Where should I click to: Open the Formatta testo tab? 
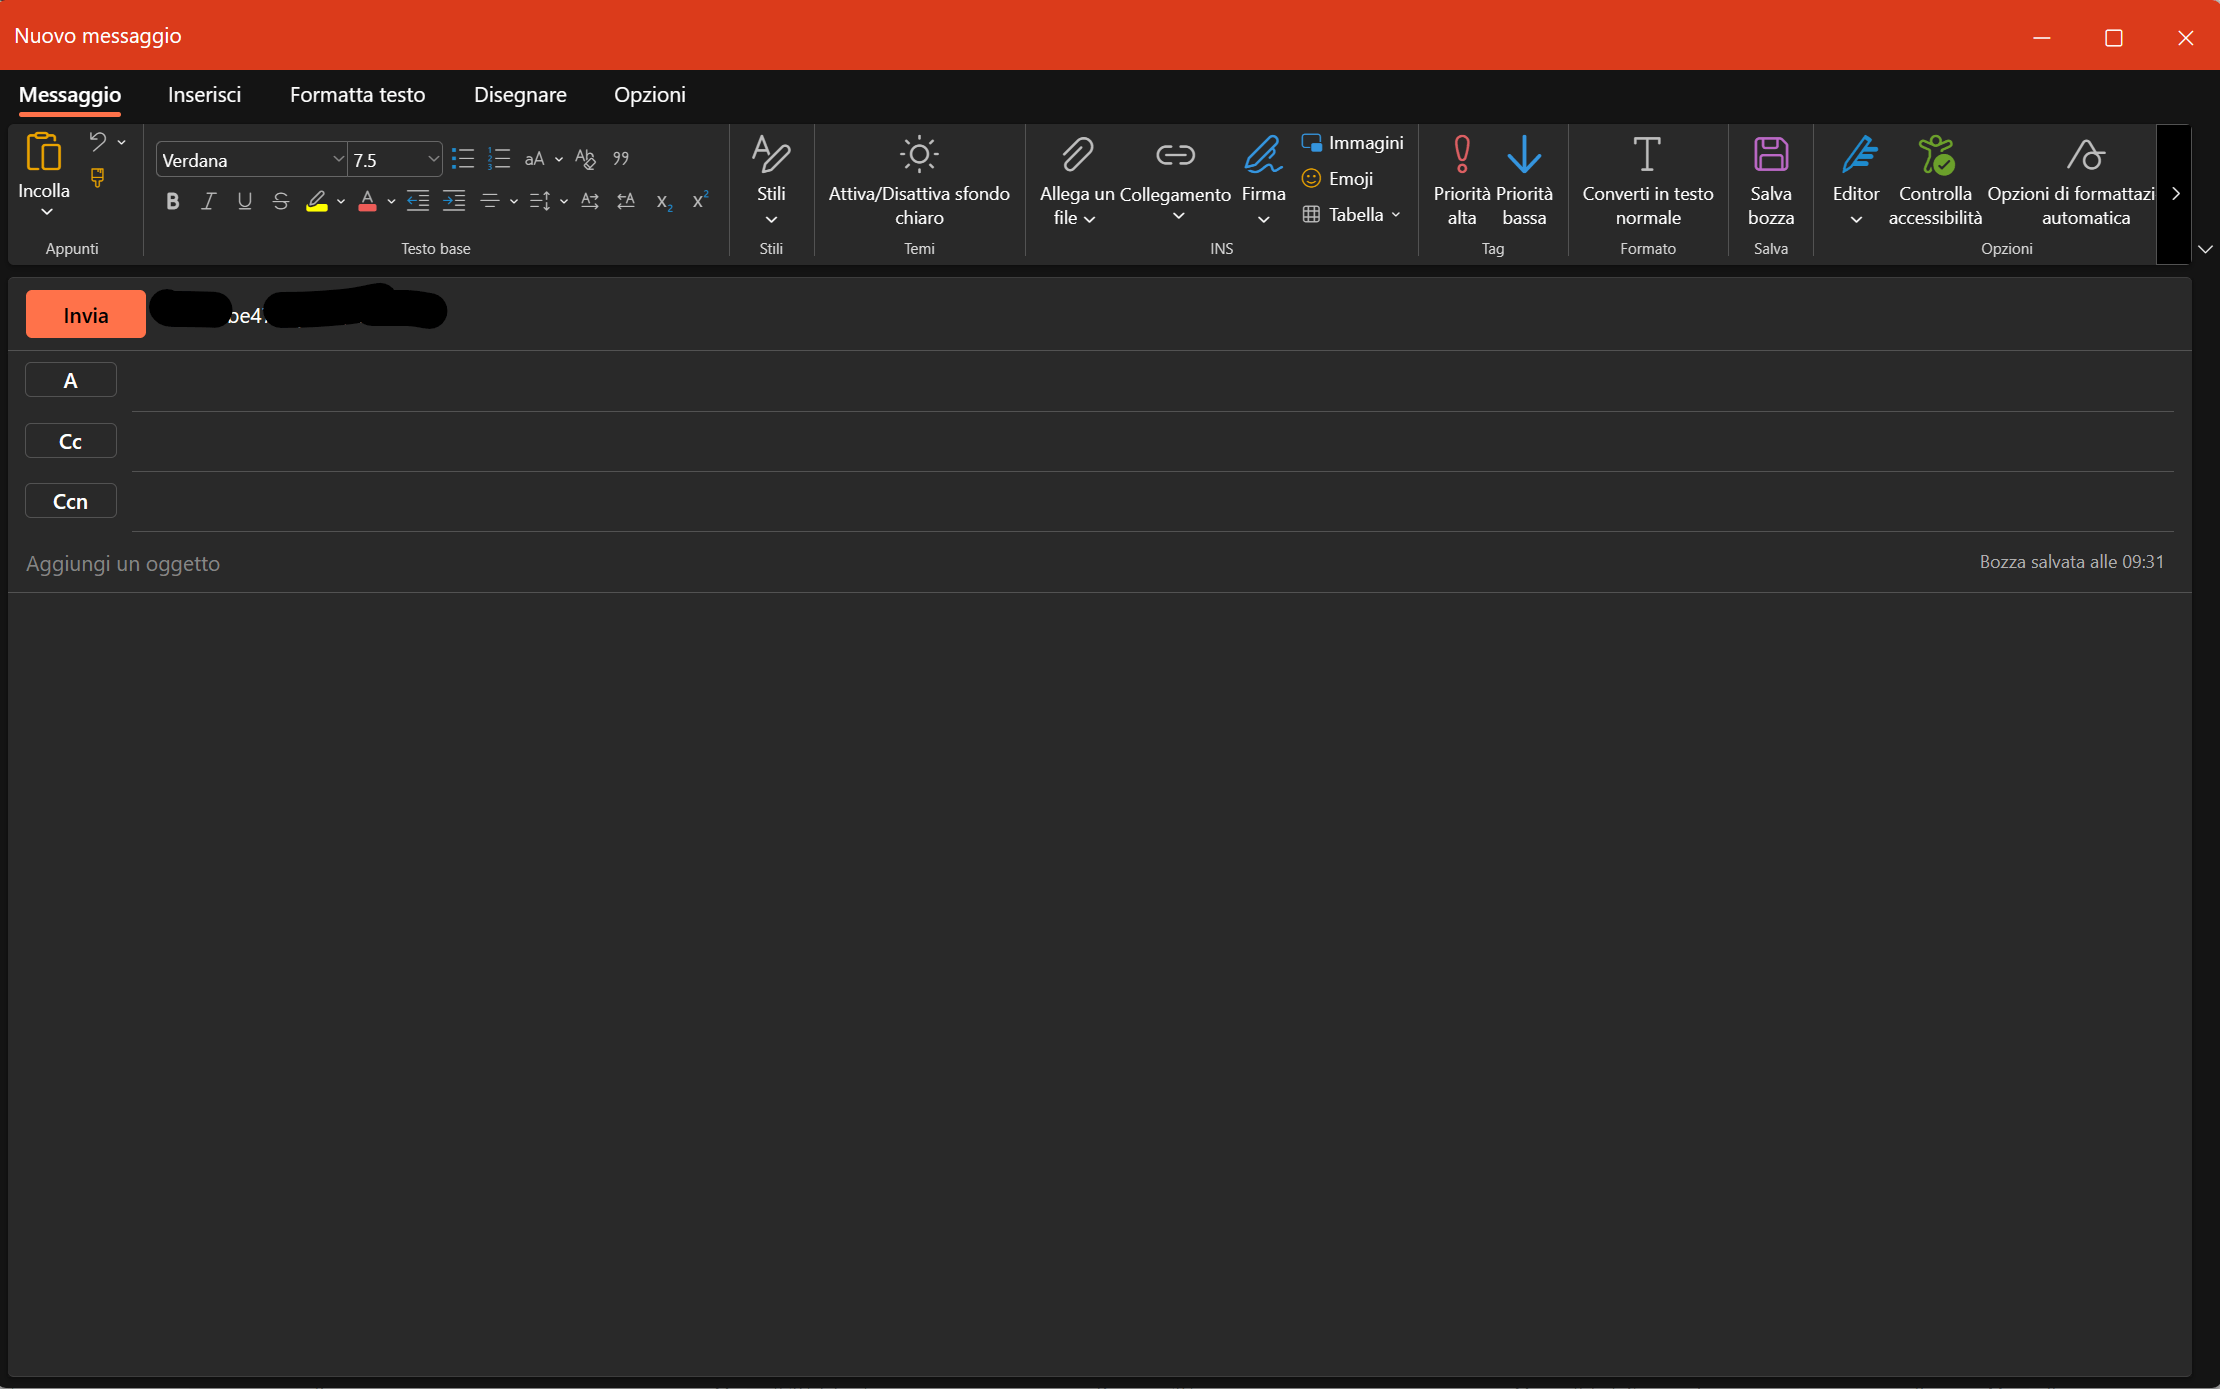[357, 95]
